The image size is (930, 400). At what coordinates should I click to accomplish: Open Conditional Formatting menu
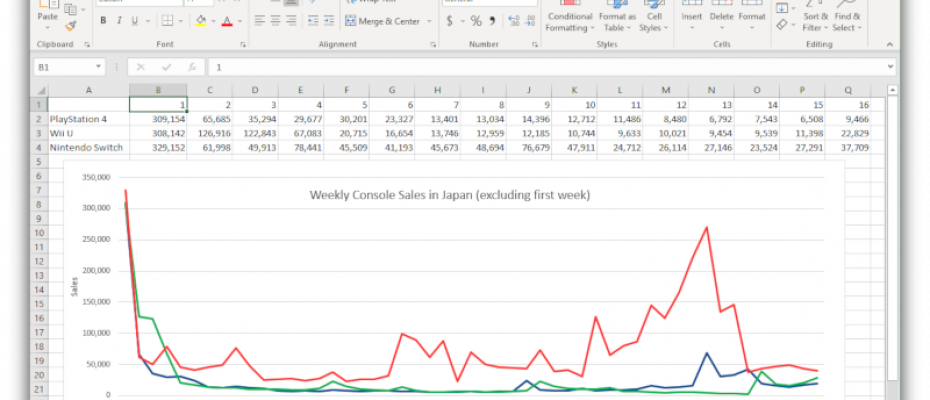[x=569, y=17]
